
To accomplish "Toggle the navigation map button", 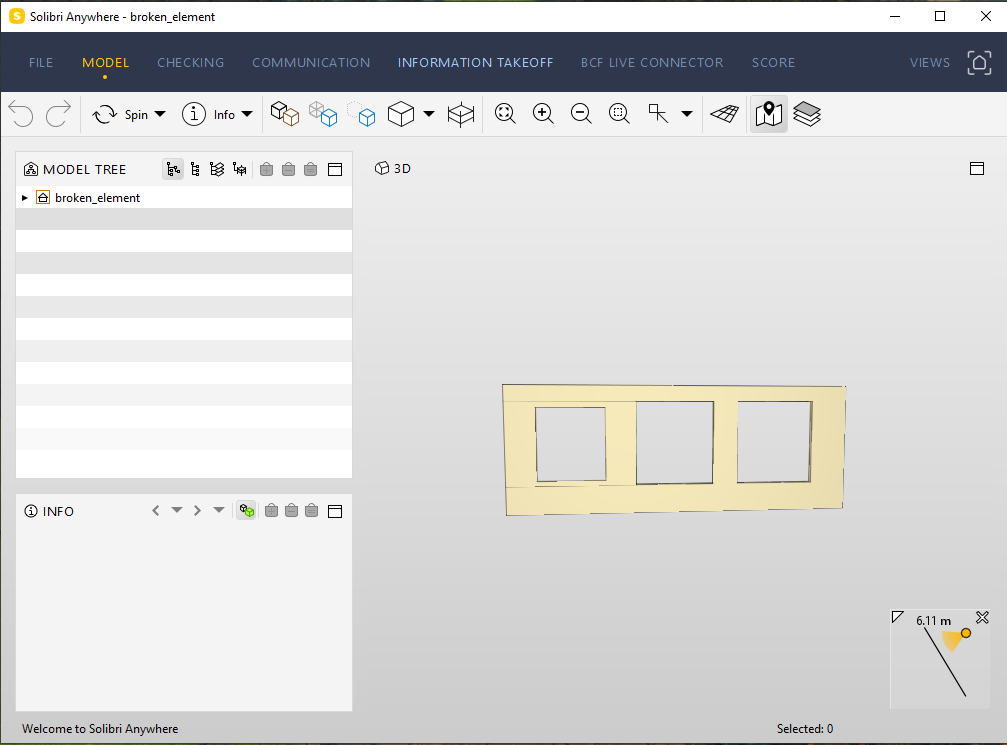I will coord(769,114).
